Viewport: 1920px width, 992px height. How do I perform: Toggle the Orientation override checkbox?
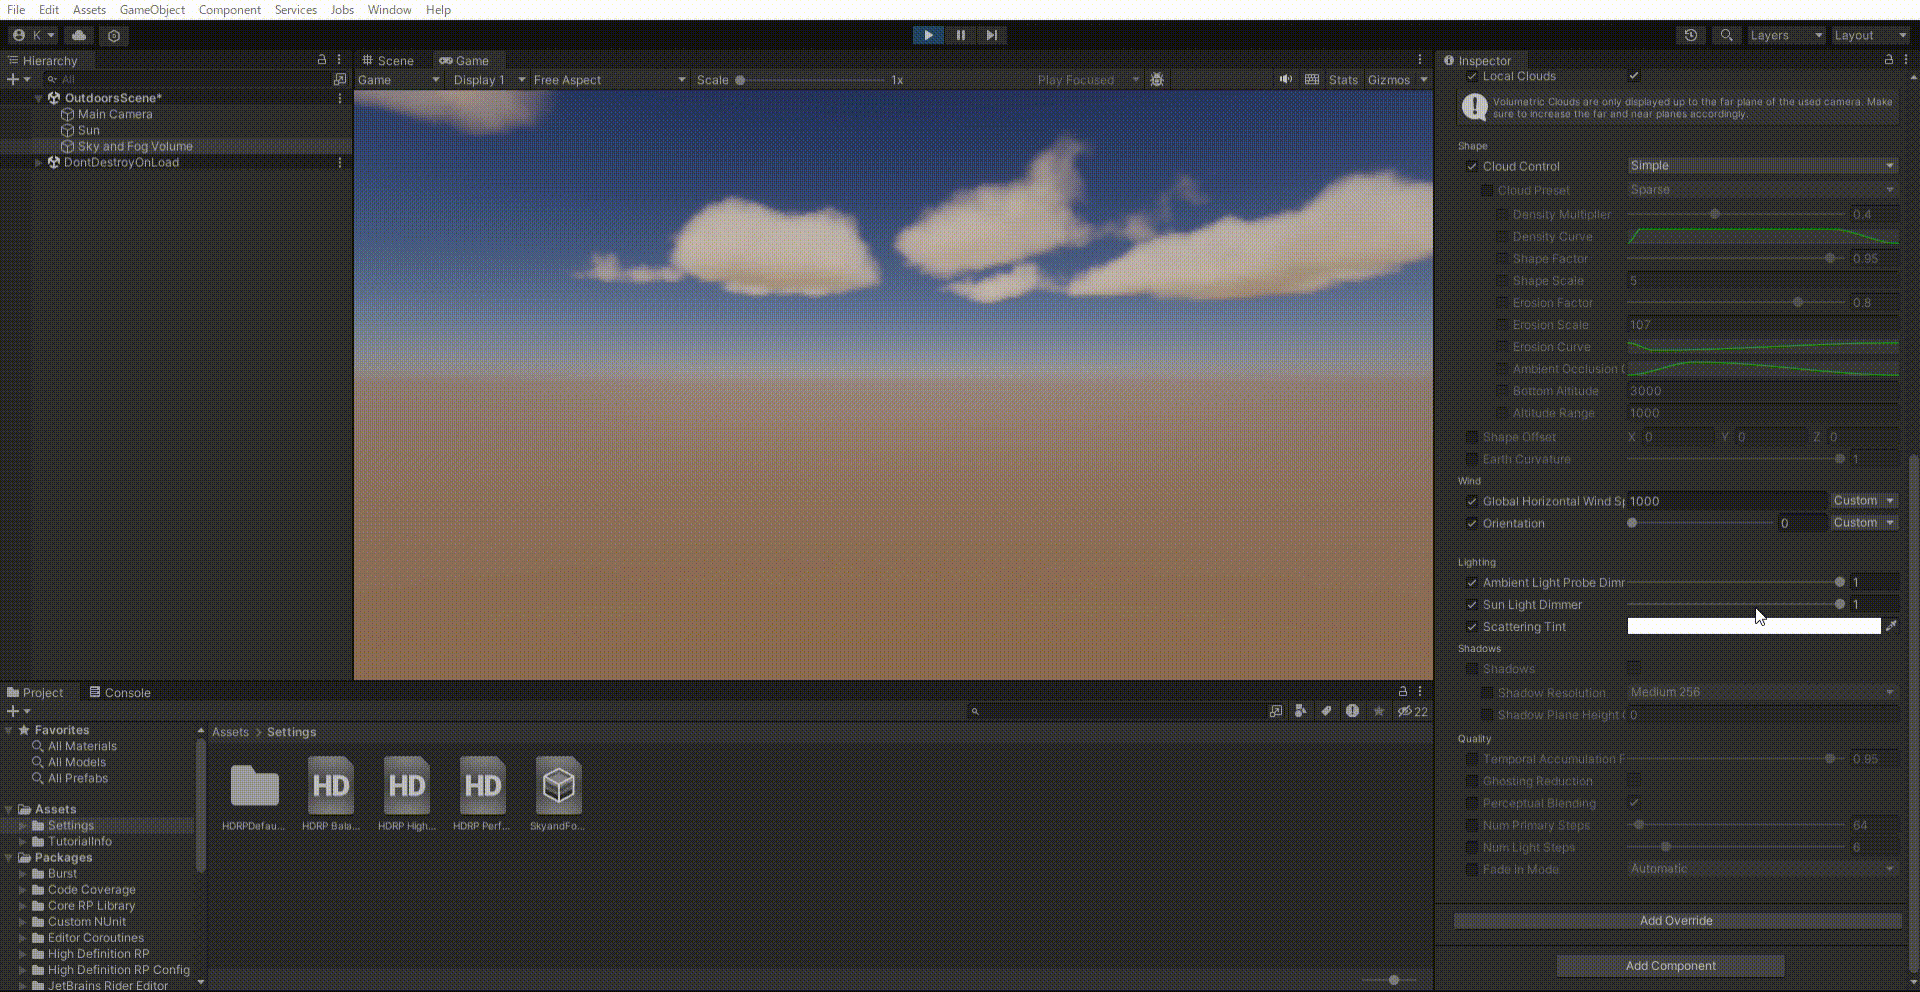(x=1471, y=523)
